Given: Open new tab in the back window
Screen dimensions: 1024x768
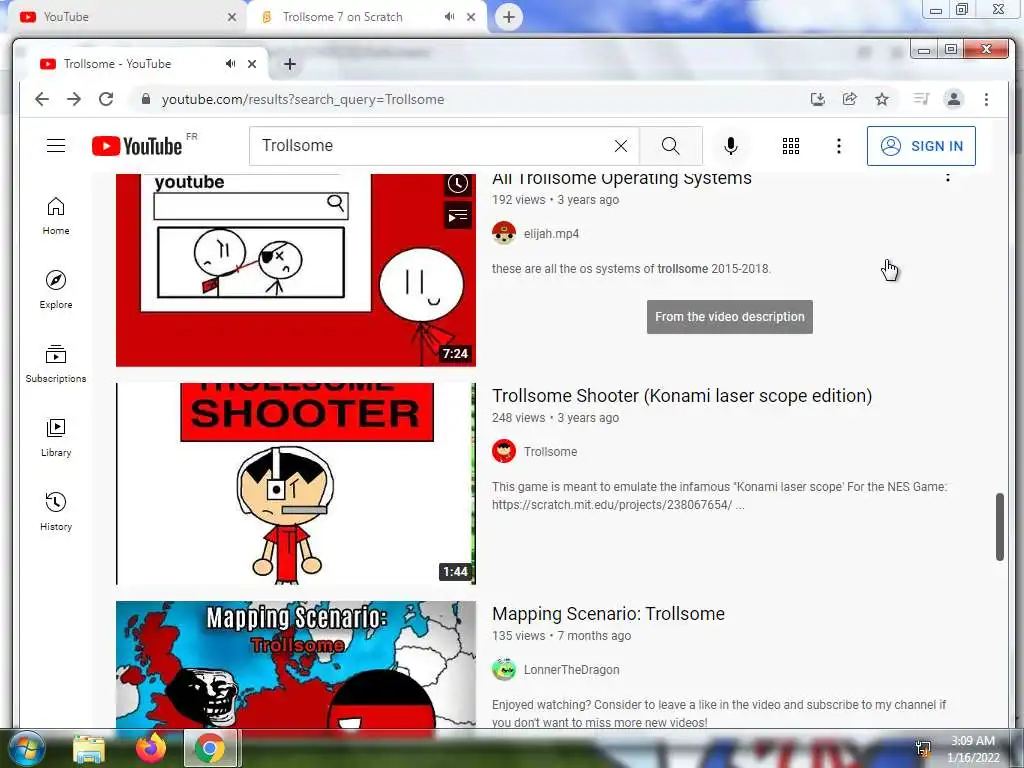Looking at the screenshot, I should [x=509, y=17].
